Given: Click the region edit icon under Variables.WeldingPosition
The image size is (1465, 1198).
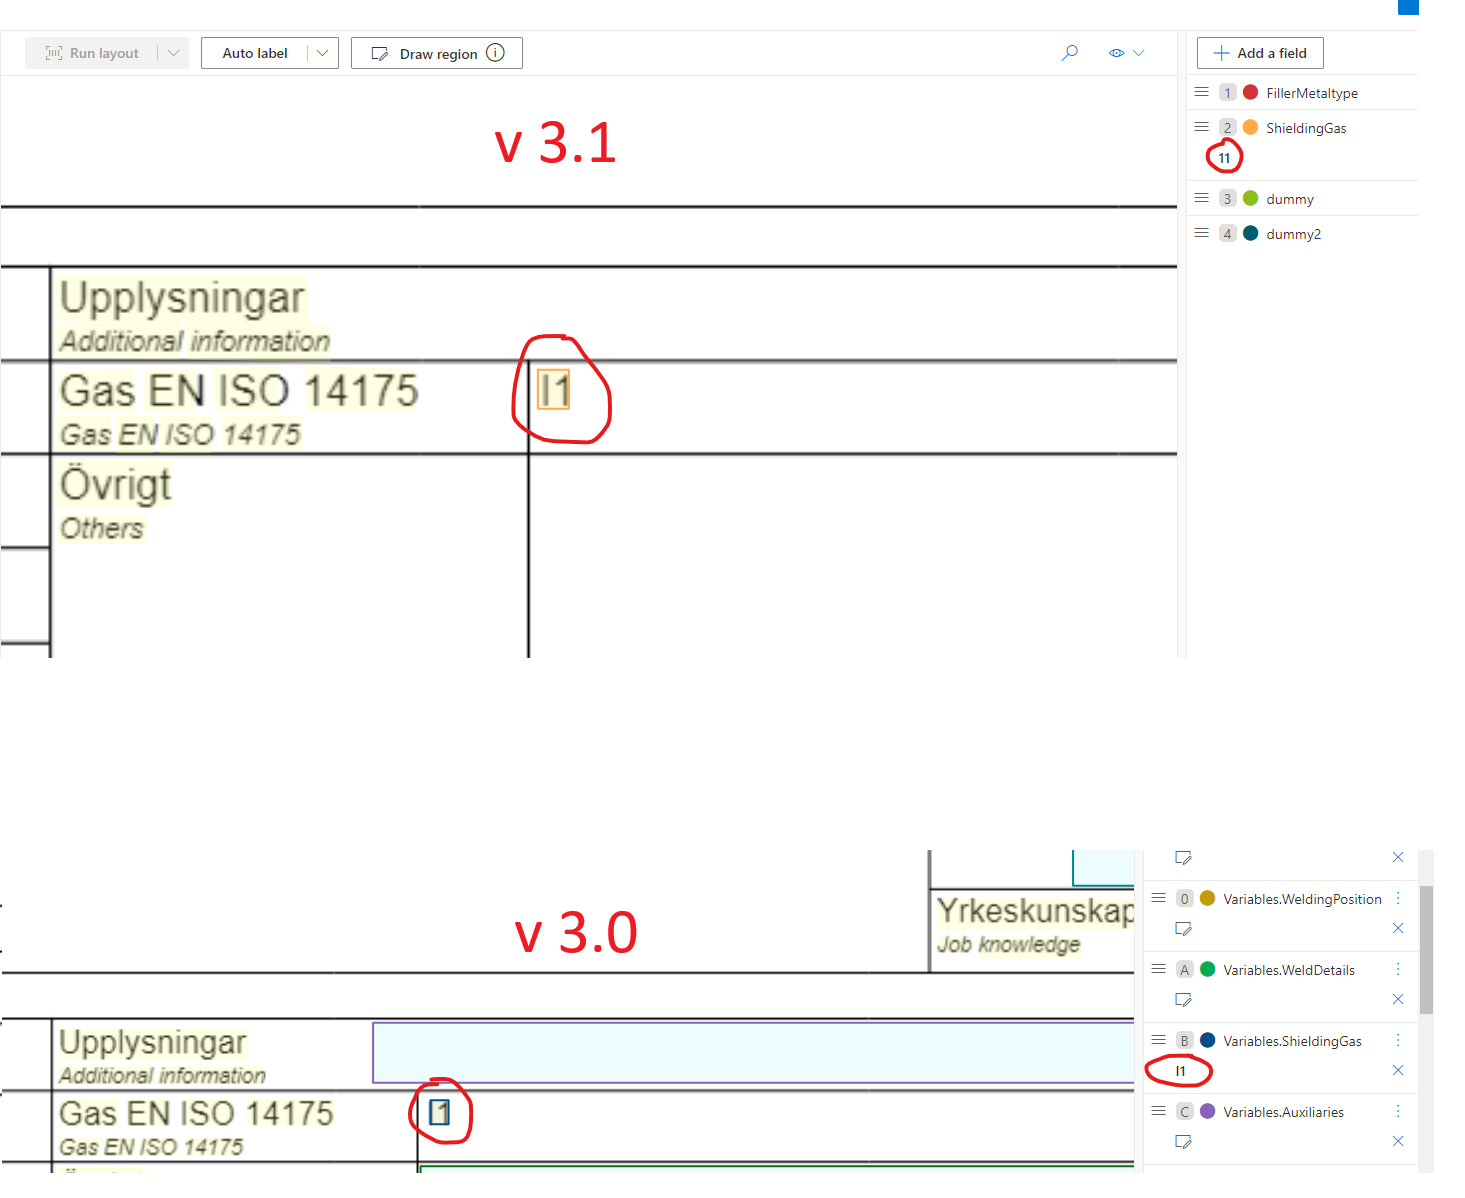Looking at the screenshot, I should (x=1183, y=929).
